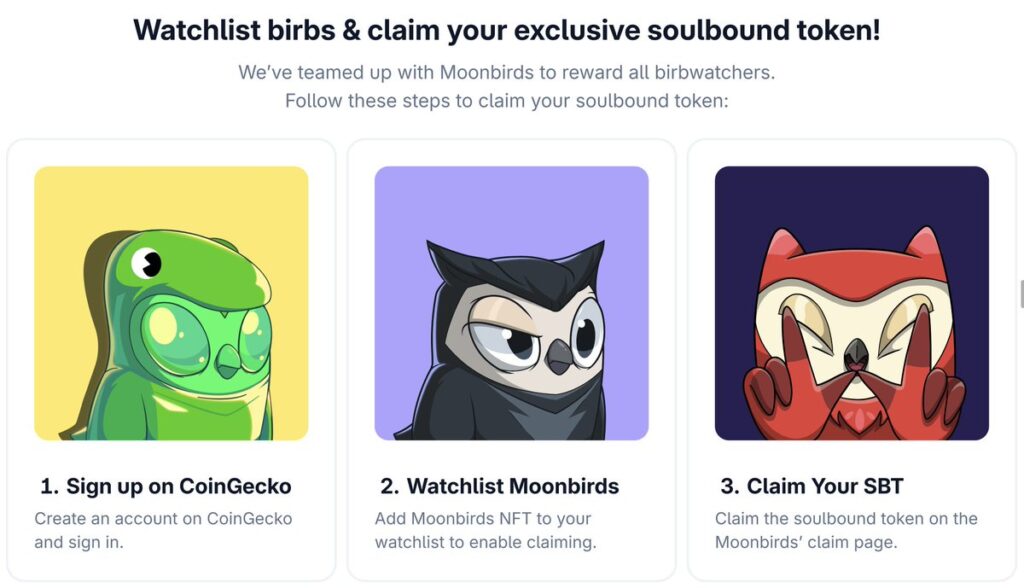Screen dimensions: 1024x588
Task: Click the page scrollbar handle on right edge
Action: click(x=1020, y=294)
